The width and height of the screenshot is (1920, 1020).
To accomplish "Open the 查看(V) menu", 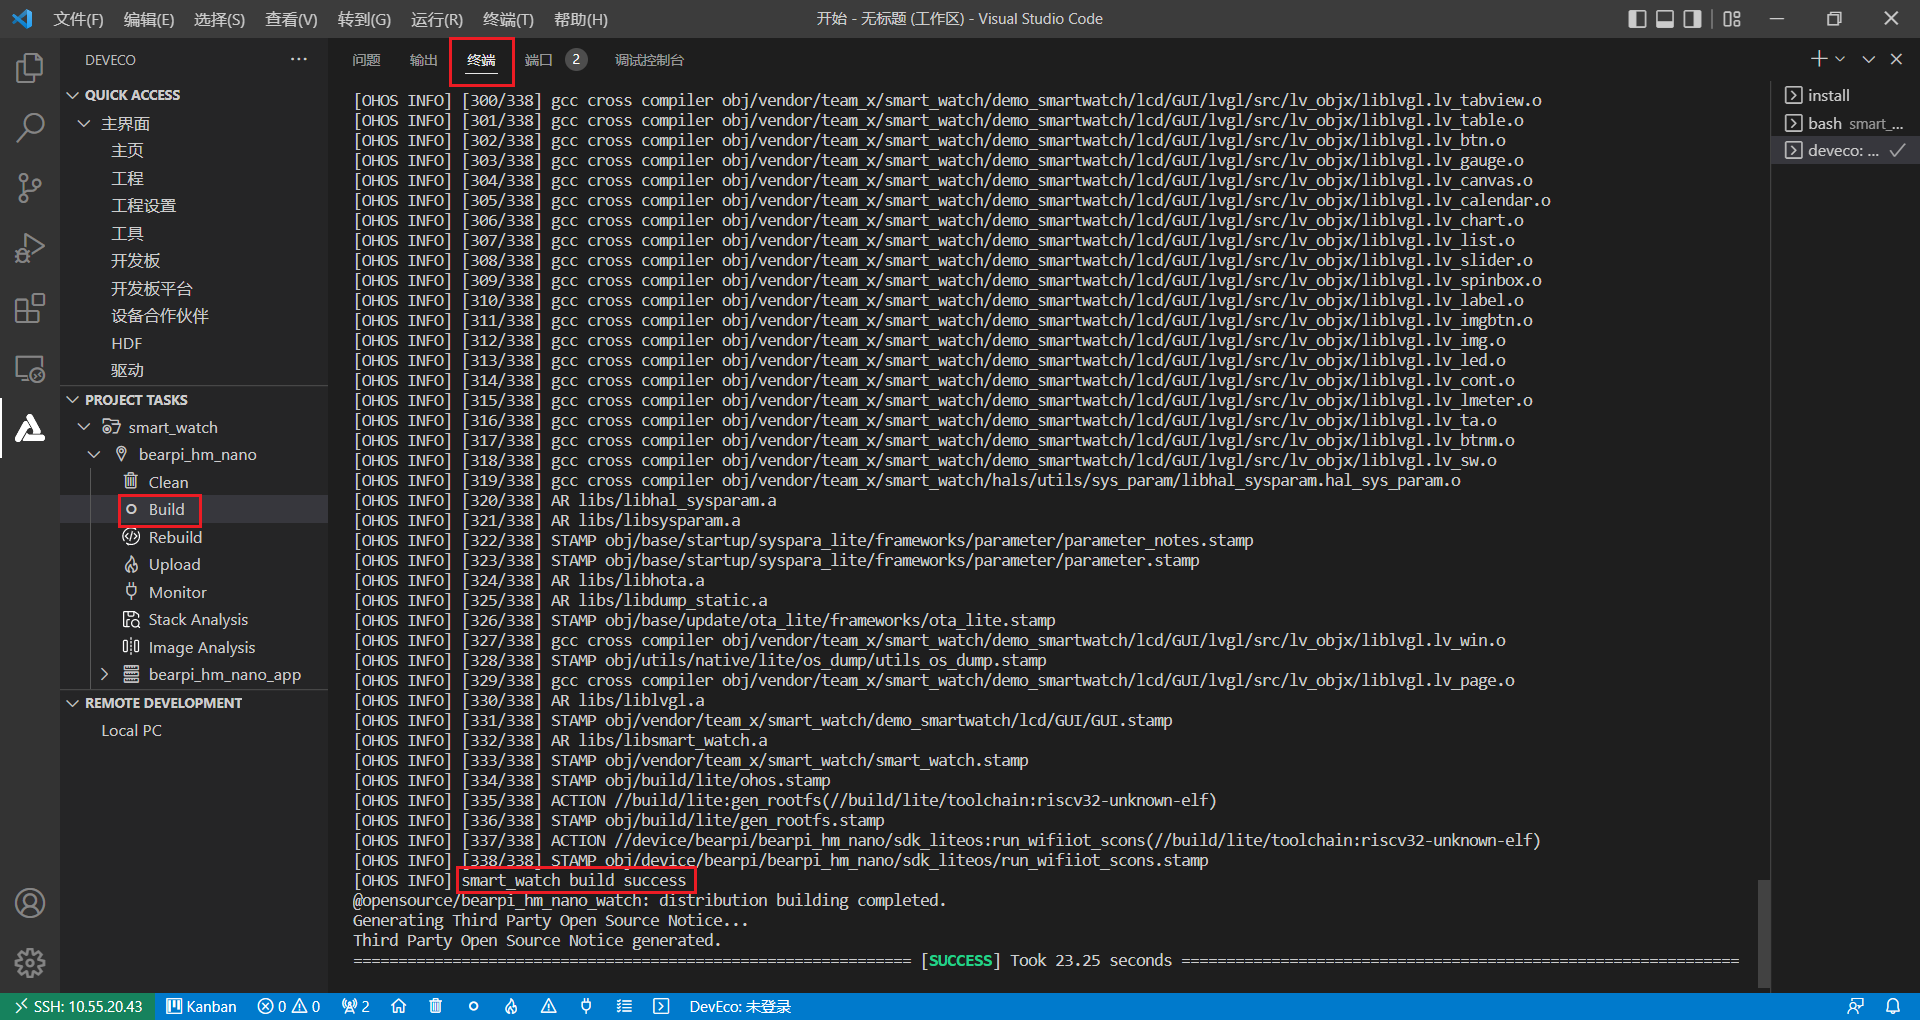I will (x=291, y=19).
